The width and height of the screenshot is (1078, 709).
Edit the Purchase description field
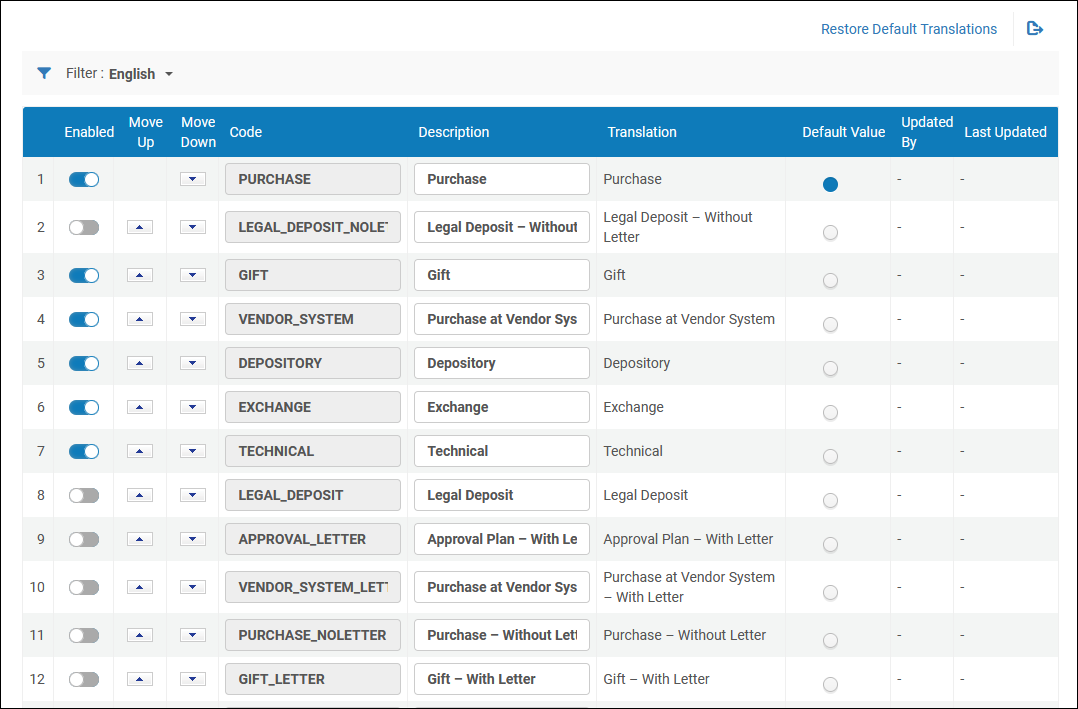[502, 179]
